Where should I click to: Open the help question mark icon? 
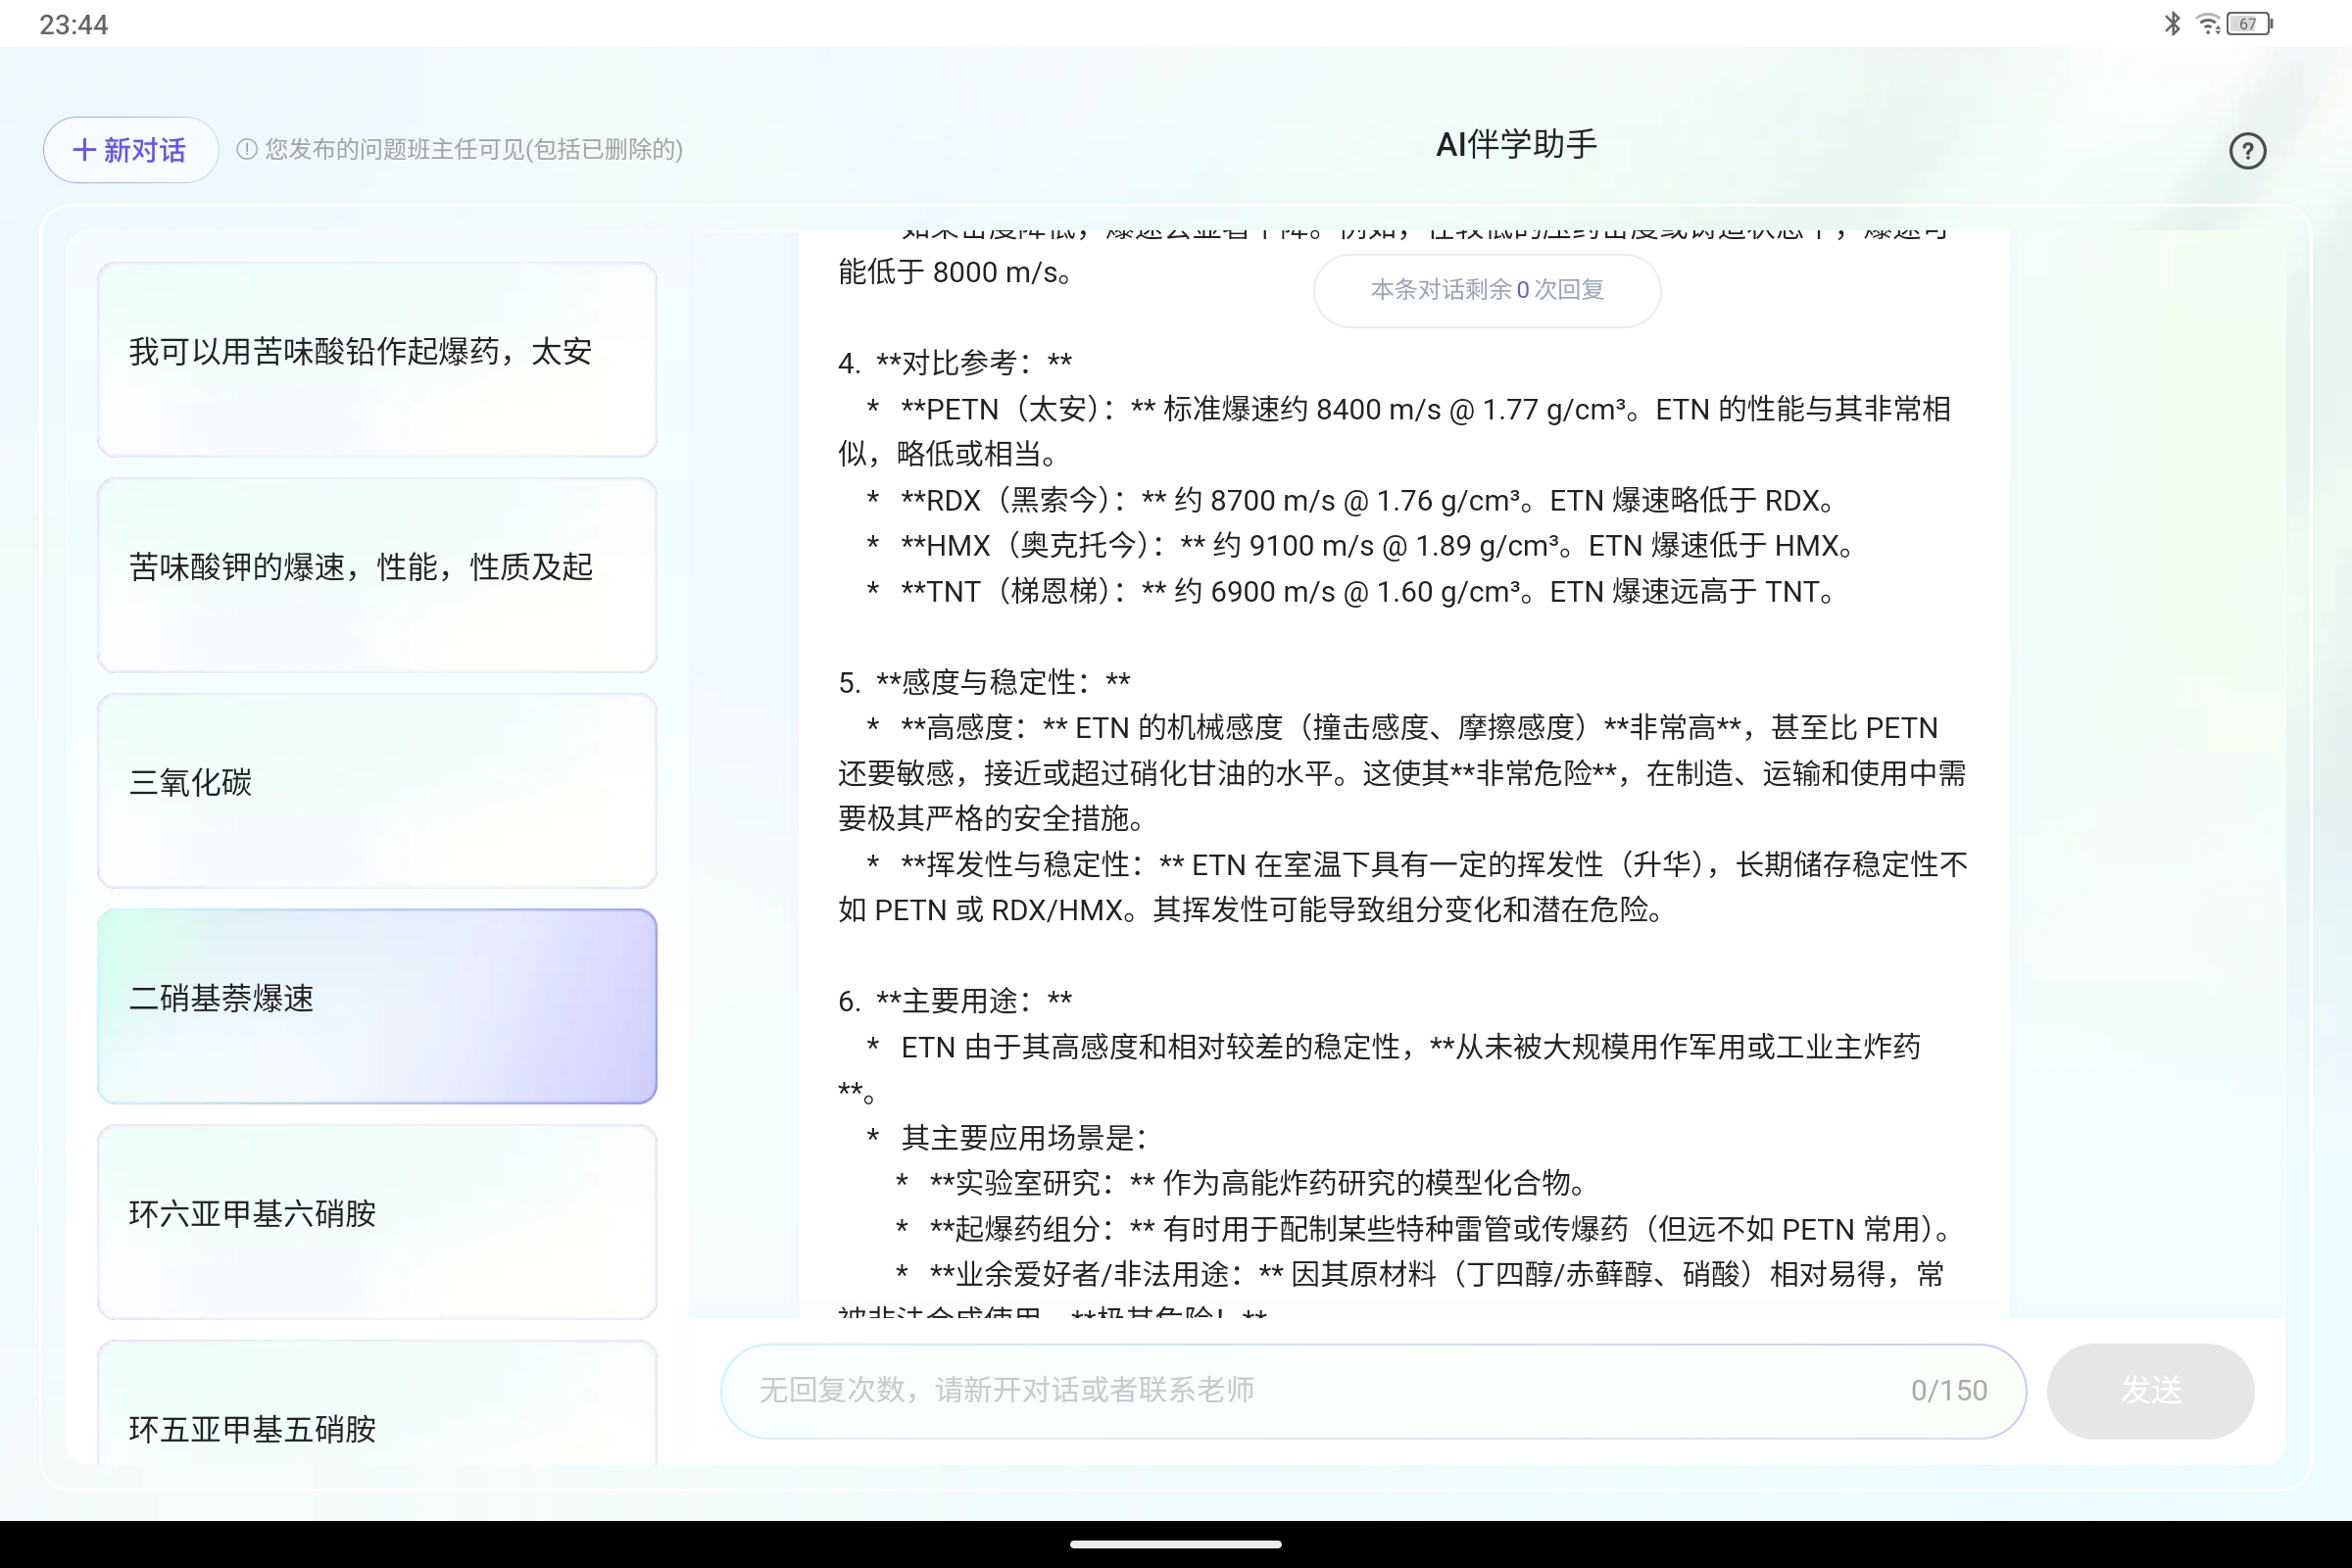point(2247,150)
